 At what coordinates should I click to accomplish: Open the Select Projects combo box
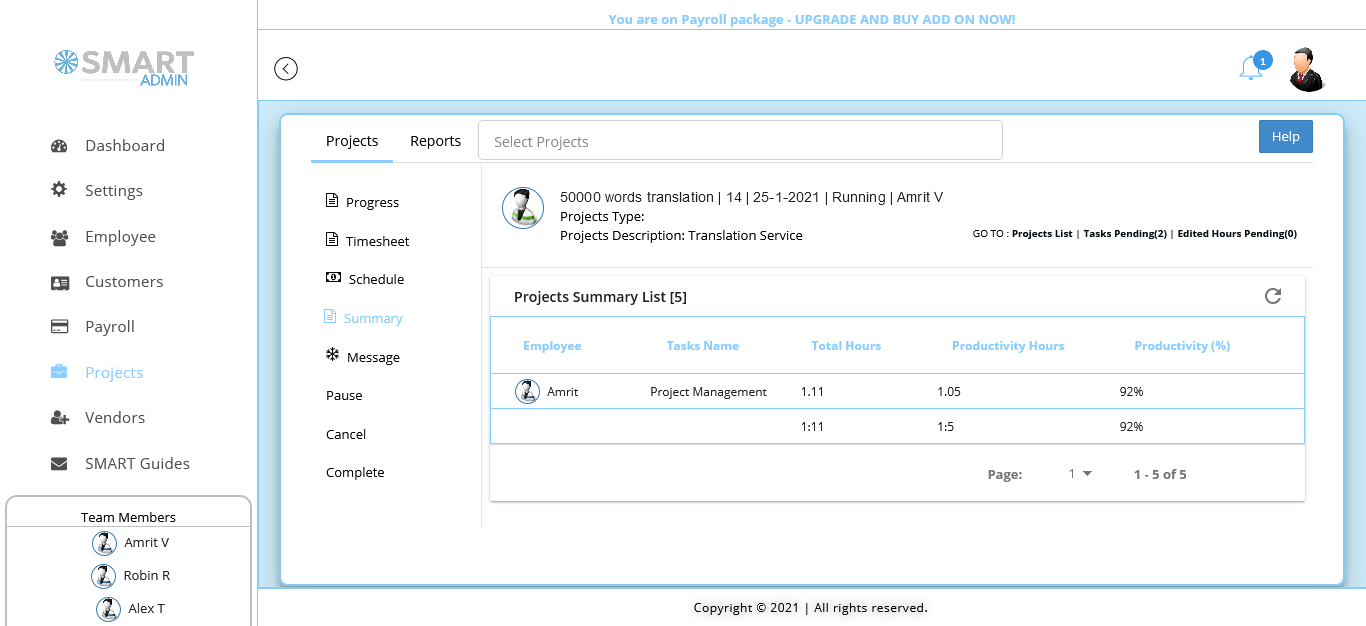[740, 141]
